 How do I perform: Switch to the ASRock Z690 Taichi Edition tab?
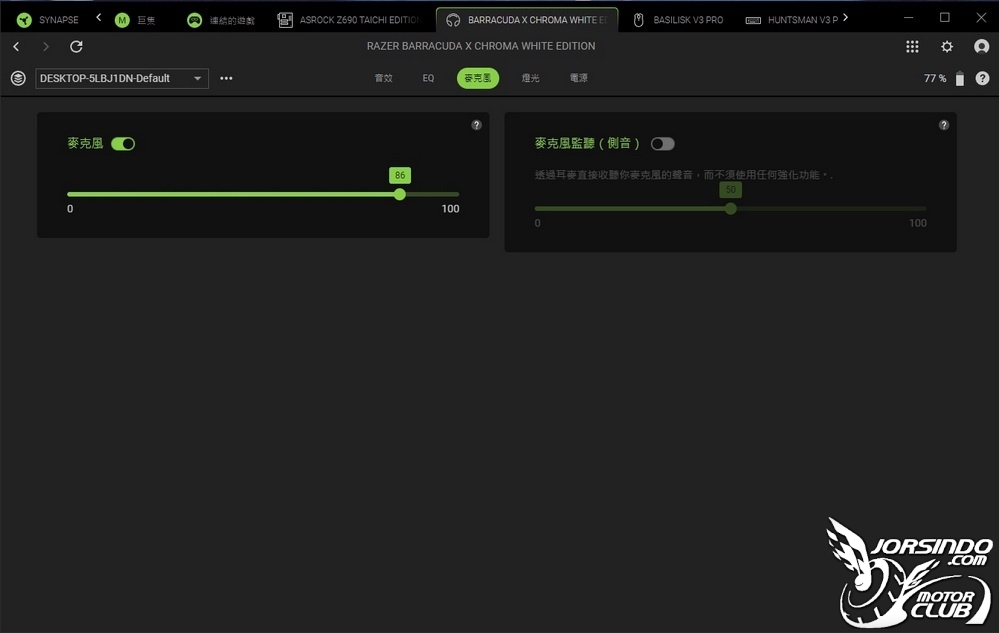click(x=350, y=20)
